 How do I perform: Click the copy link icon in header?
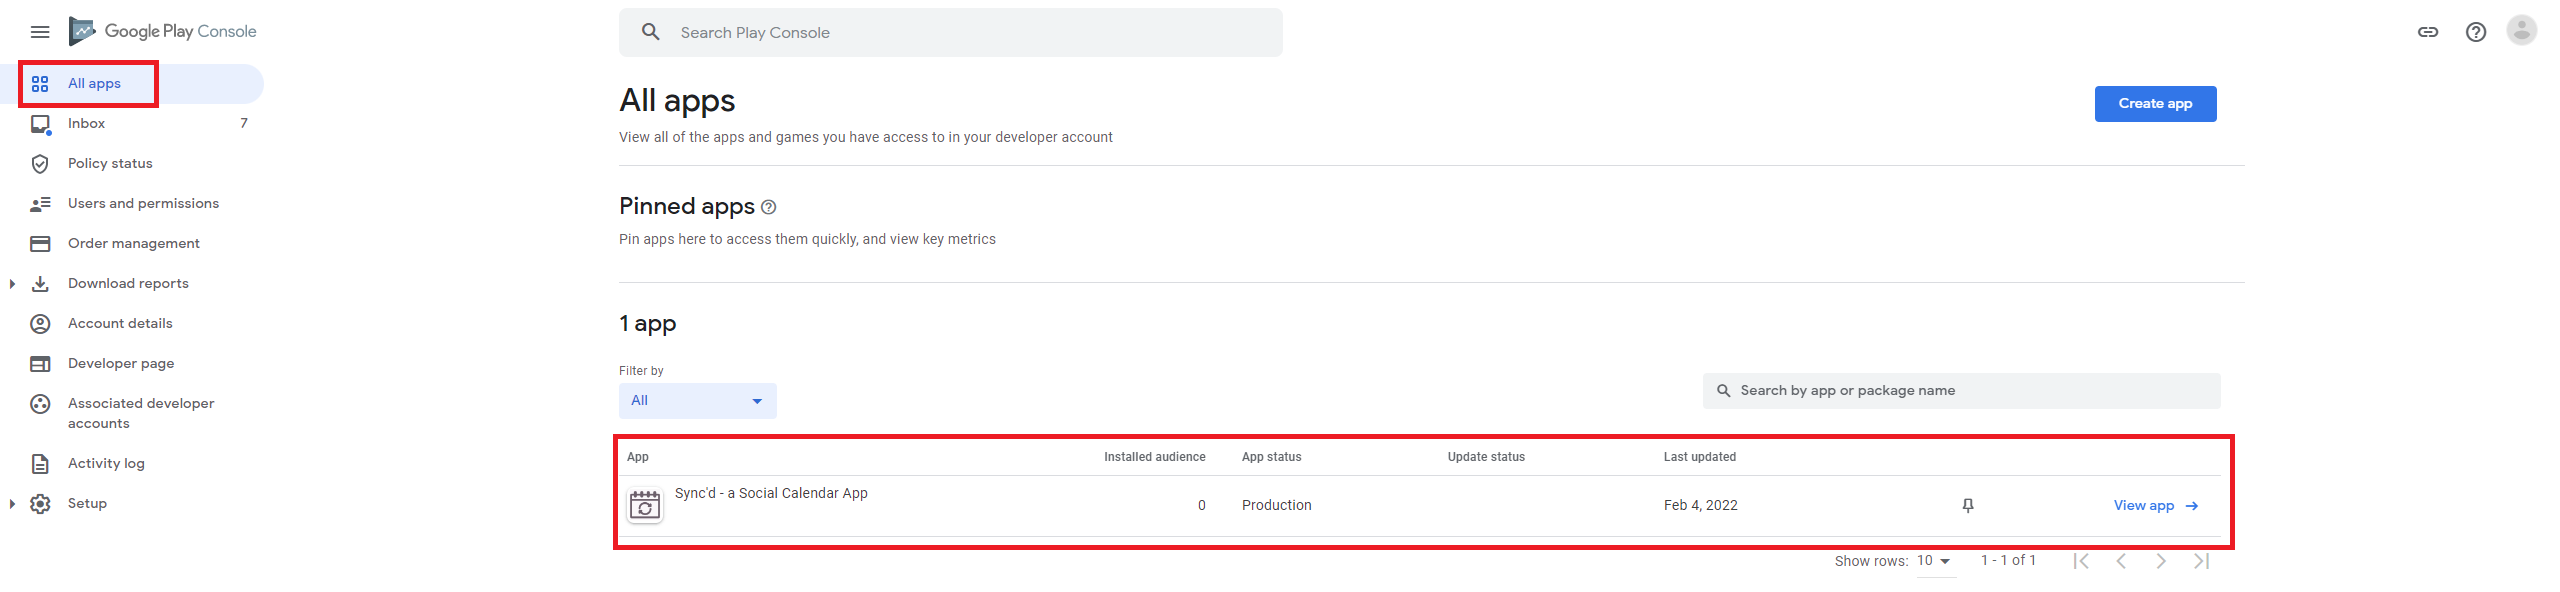point(2428,32)
